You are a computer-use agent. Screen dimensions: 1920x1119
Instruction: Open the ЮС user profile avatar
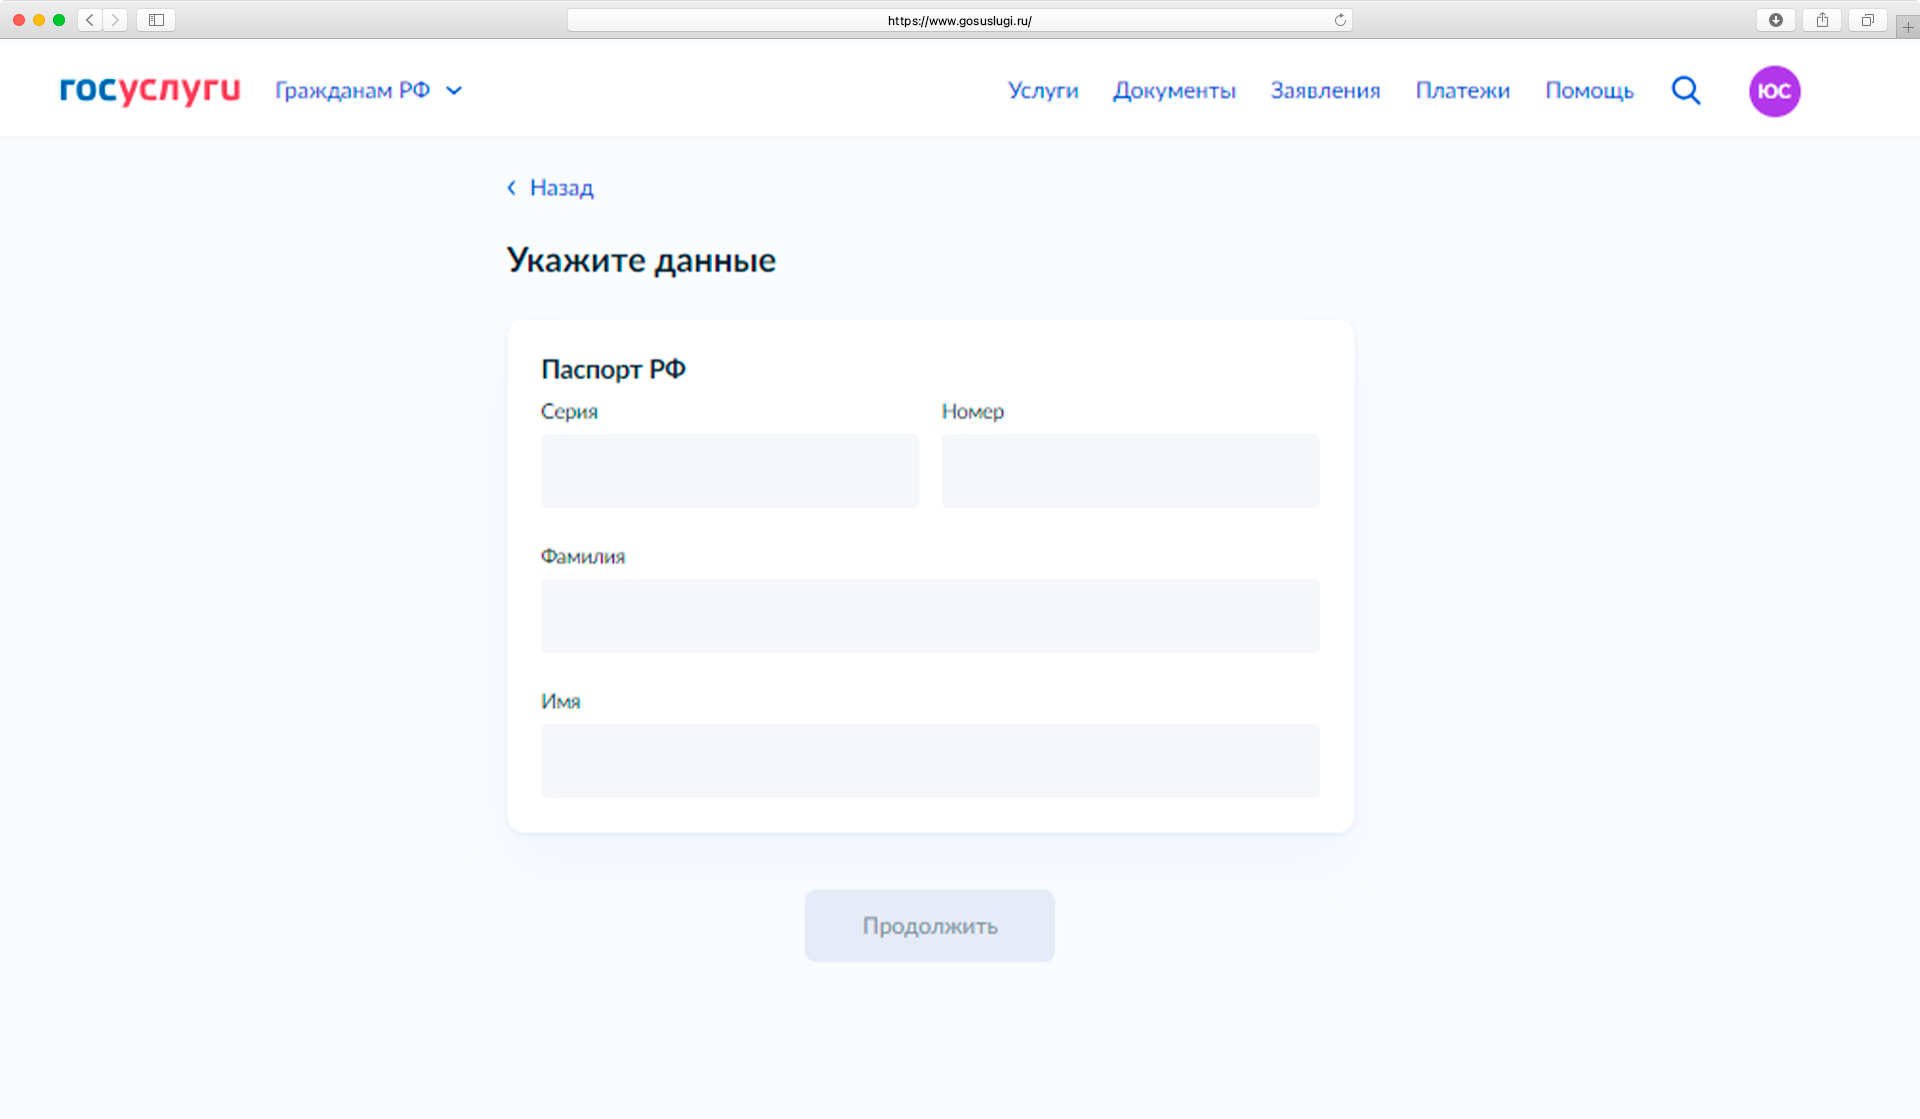[1775, 91]
